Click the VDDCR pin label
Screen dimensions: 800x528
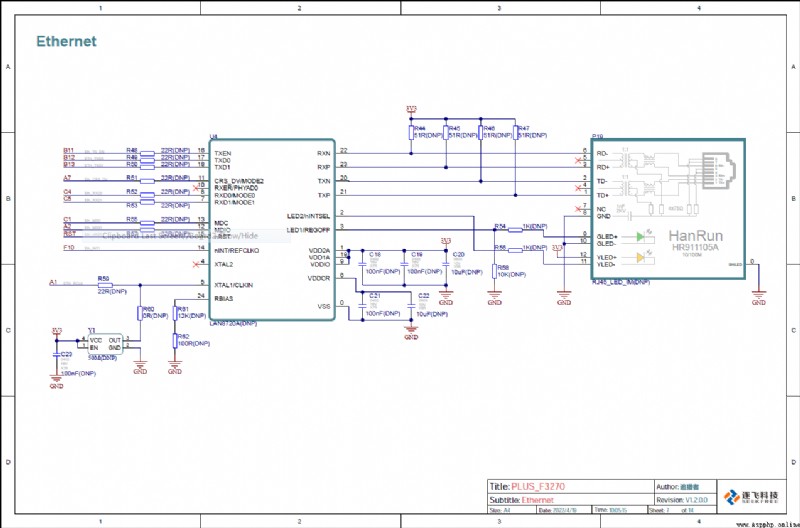(x=319, y=278)
